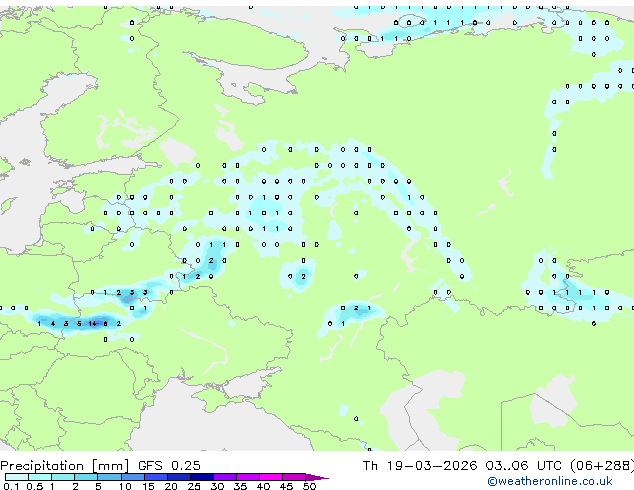Click the 2–5 mm legend color swatch
The width and height of the screenshot is (634, 490).
tap(86, 477)
